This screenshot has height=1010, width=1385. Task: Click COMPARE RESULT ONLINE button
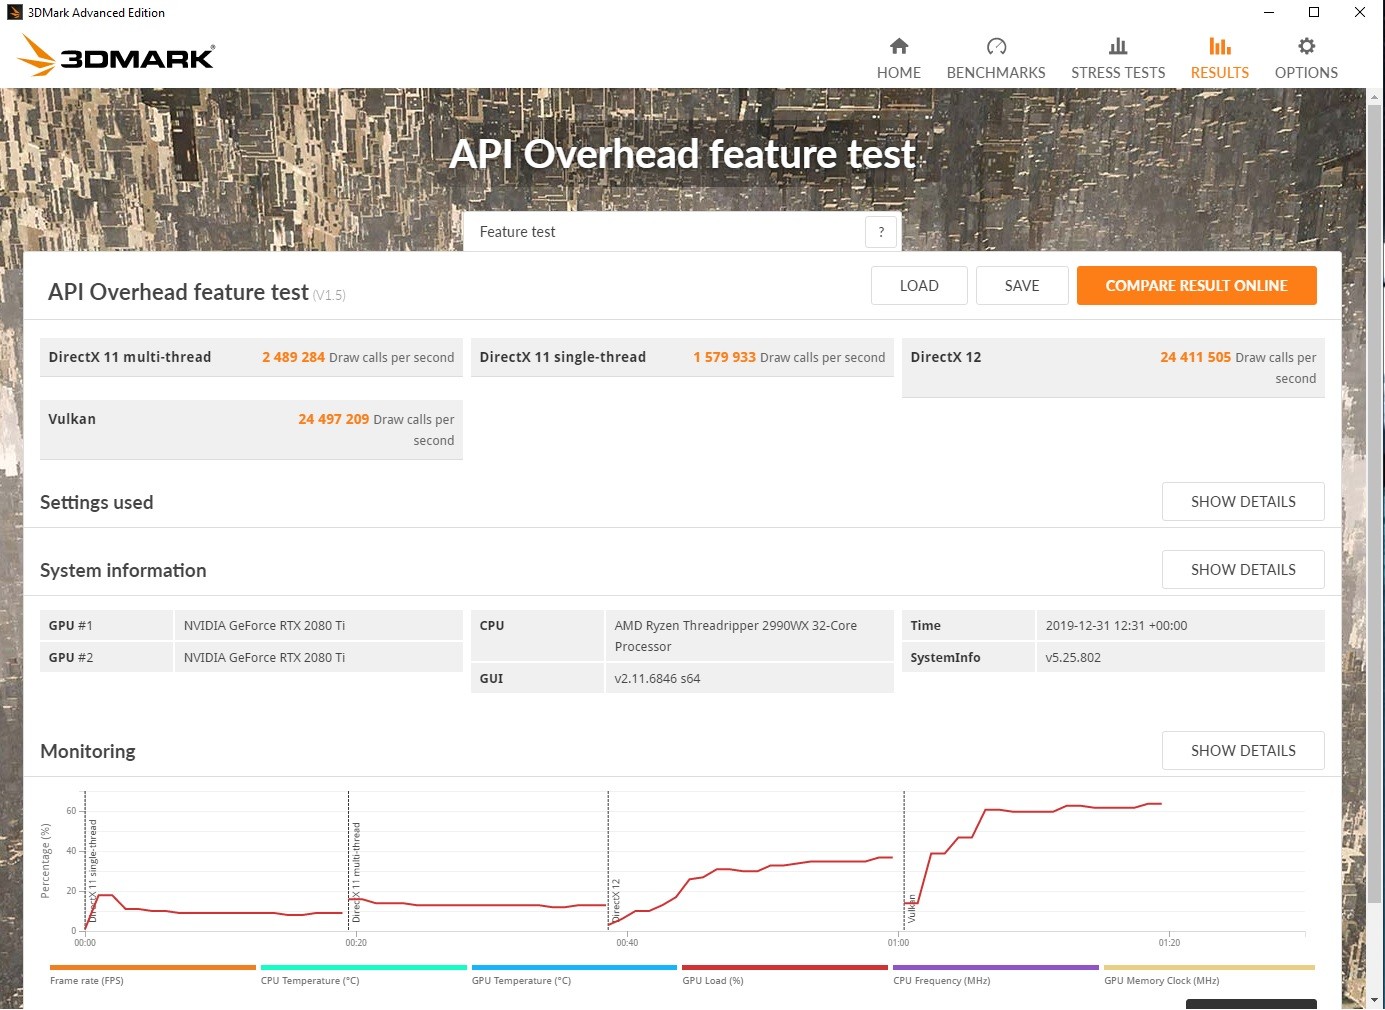(x=1196, y=285)
